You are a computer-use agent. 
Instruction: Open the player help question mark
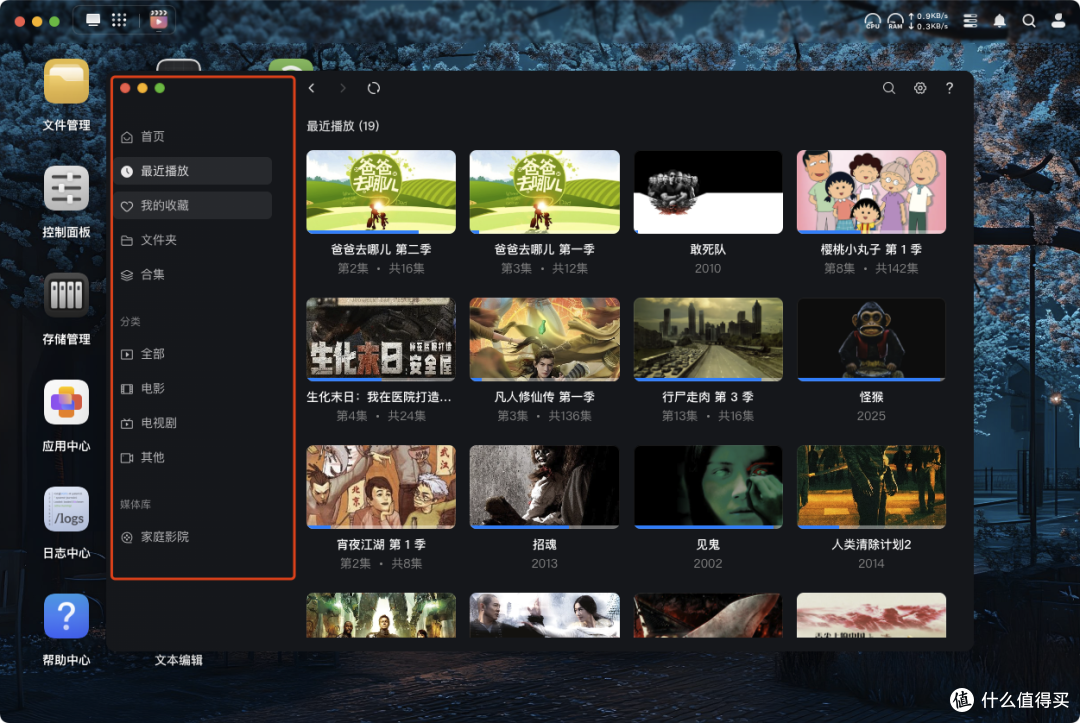coord(949,88)
